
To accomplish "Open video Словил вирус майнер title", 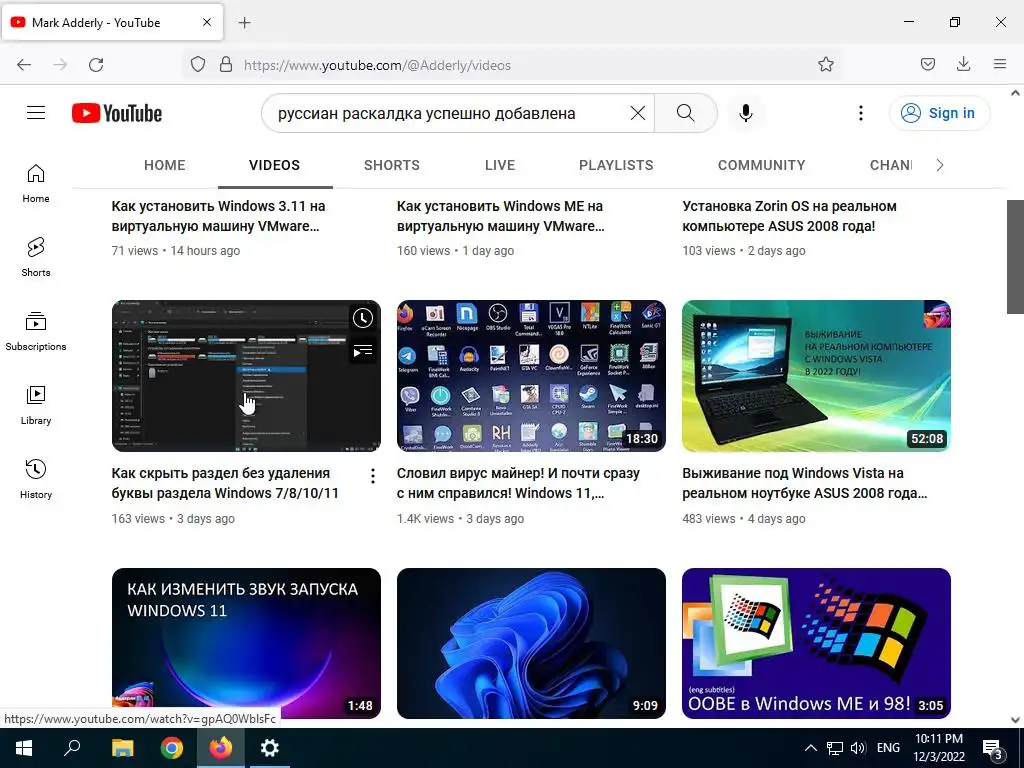I will [x=519, y=483].
